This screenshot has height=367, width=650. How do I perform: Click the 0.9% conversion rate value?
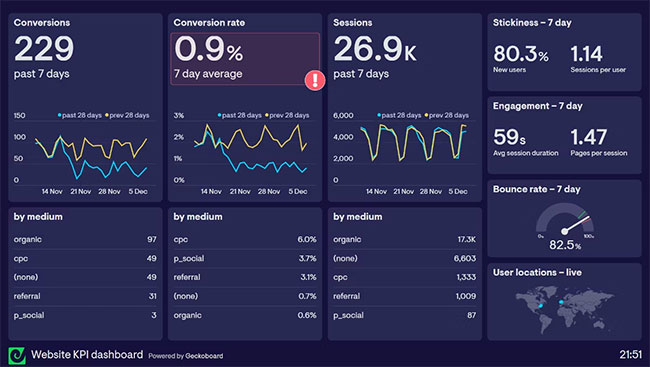(x=209, y=49)
